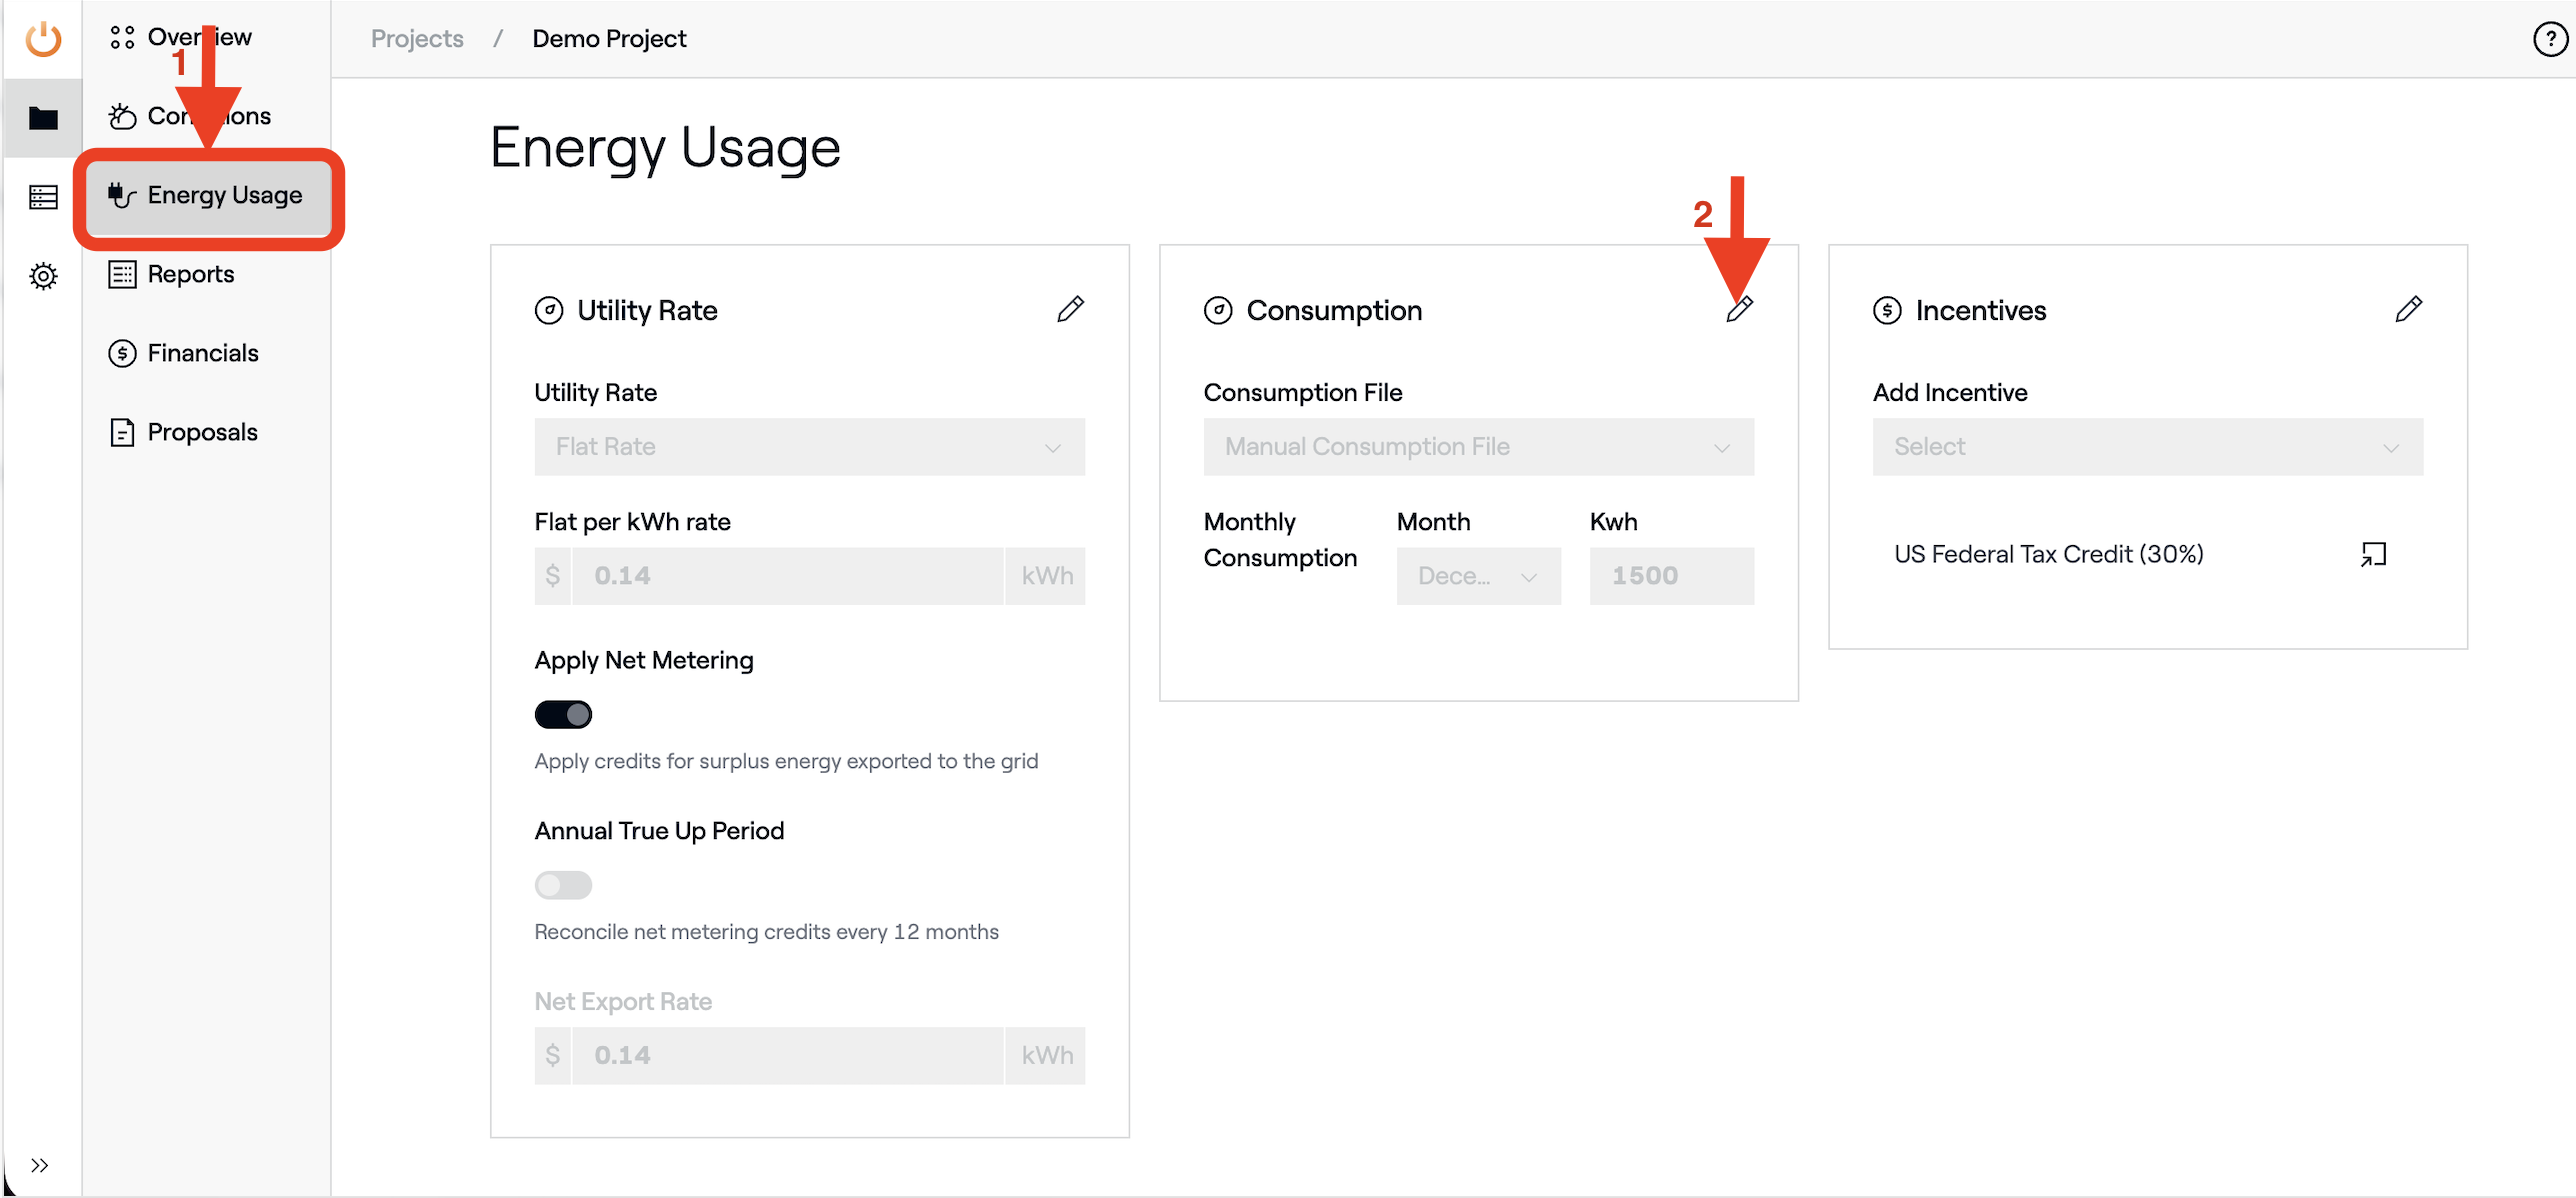Open the Manual Consumption File dropdown
The height and width of the screenshot is (1198, 2576).
point(1478,447)
